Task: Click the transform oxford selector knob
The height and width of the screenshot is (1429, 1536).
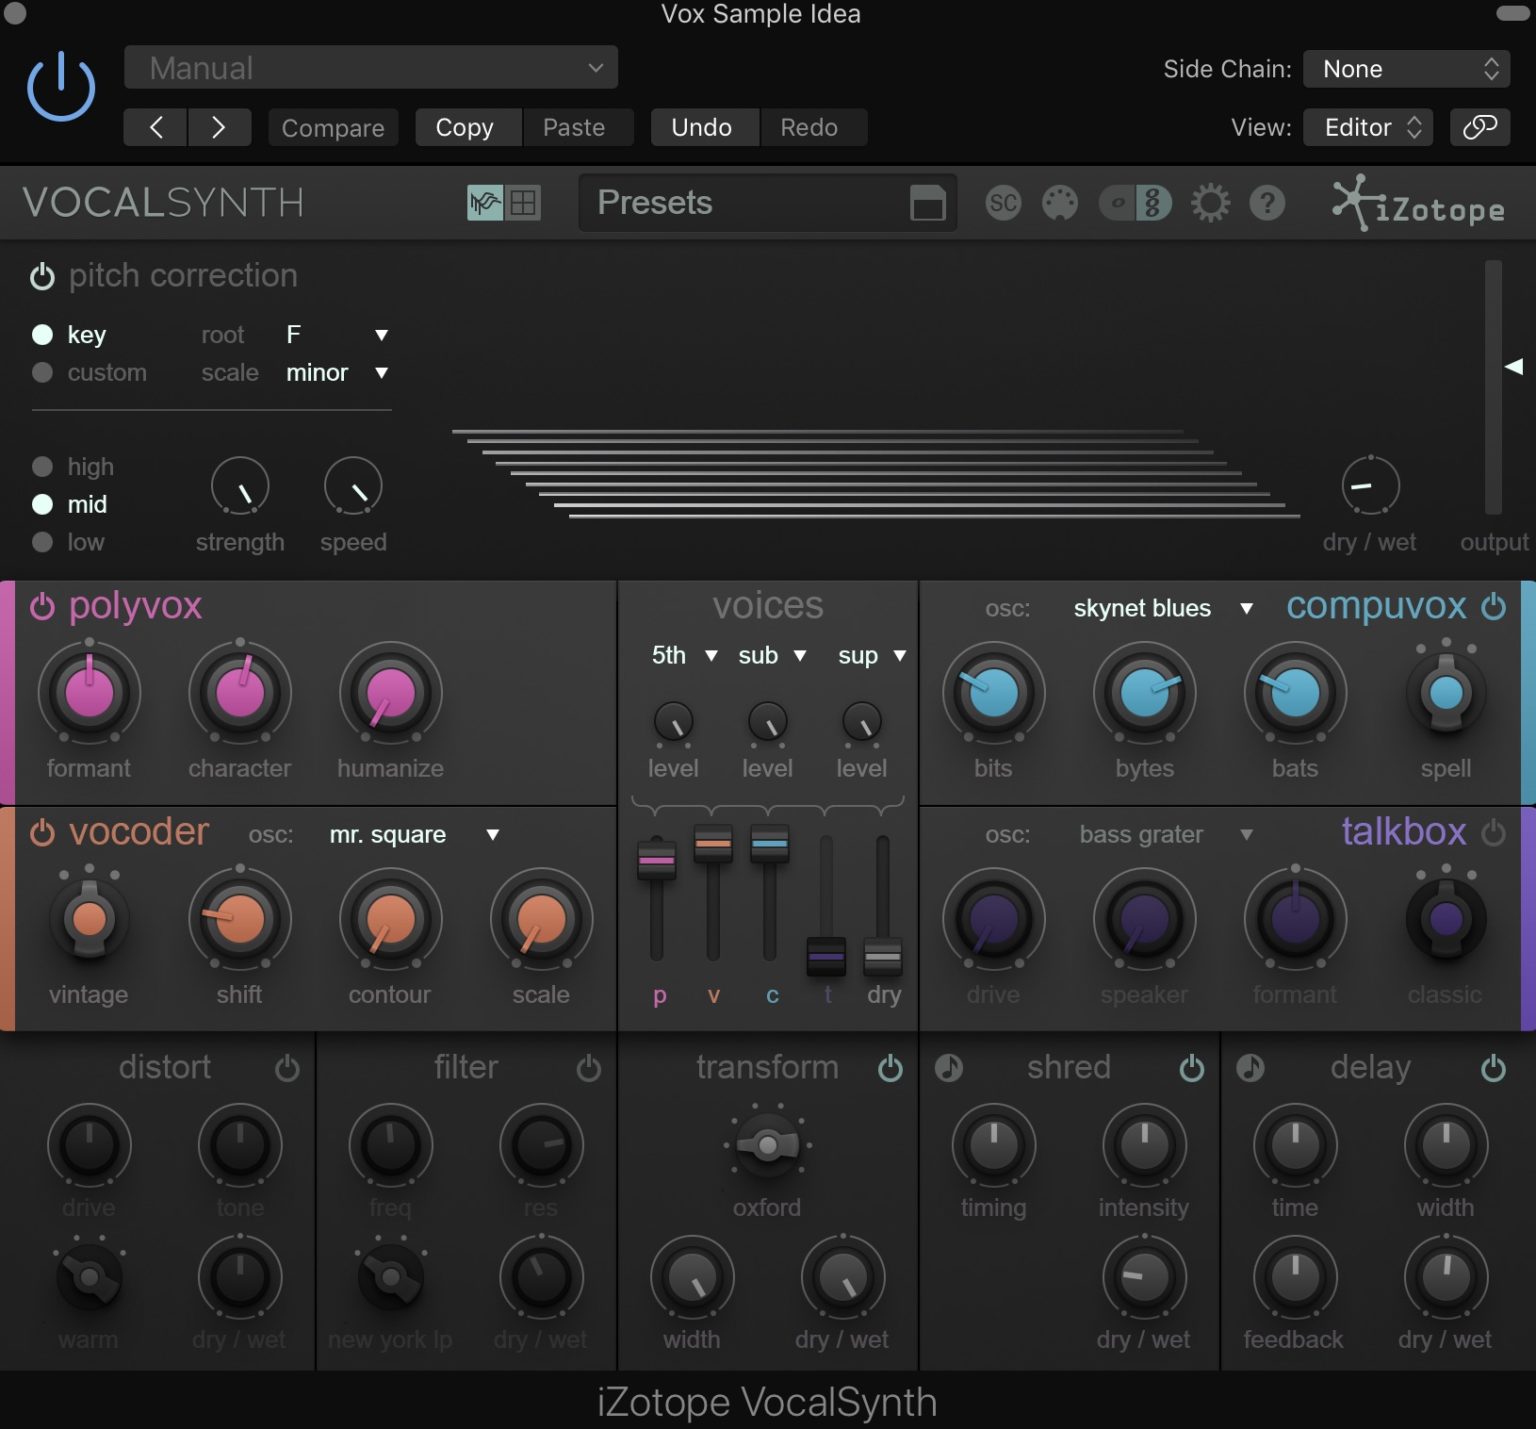Action: (767, 1145)
